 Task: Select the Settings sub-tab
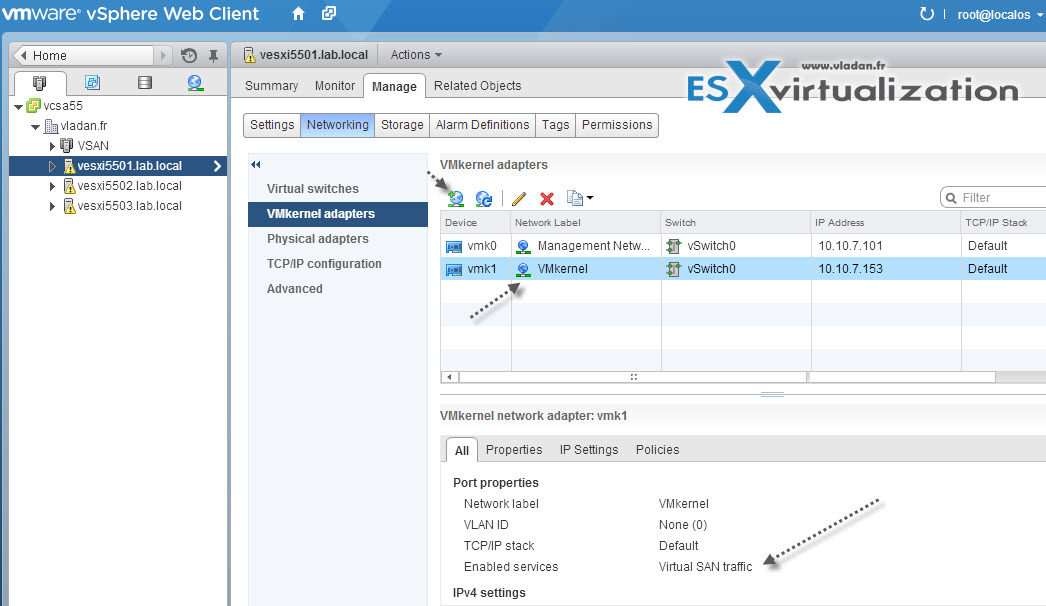(272, 125)
